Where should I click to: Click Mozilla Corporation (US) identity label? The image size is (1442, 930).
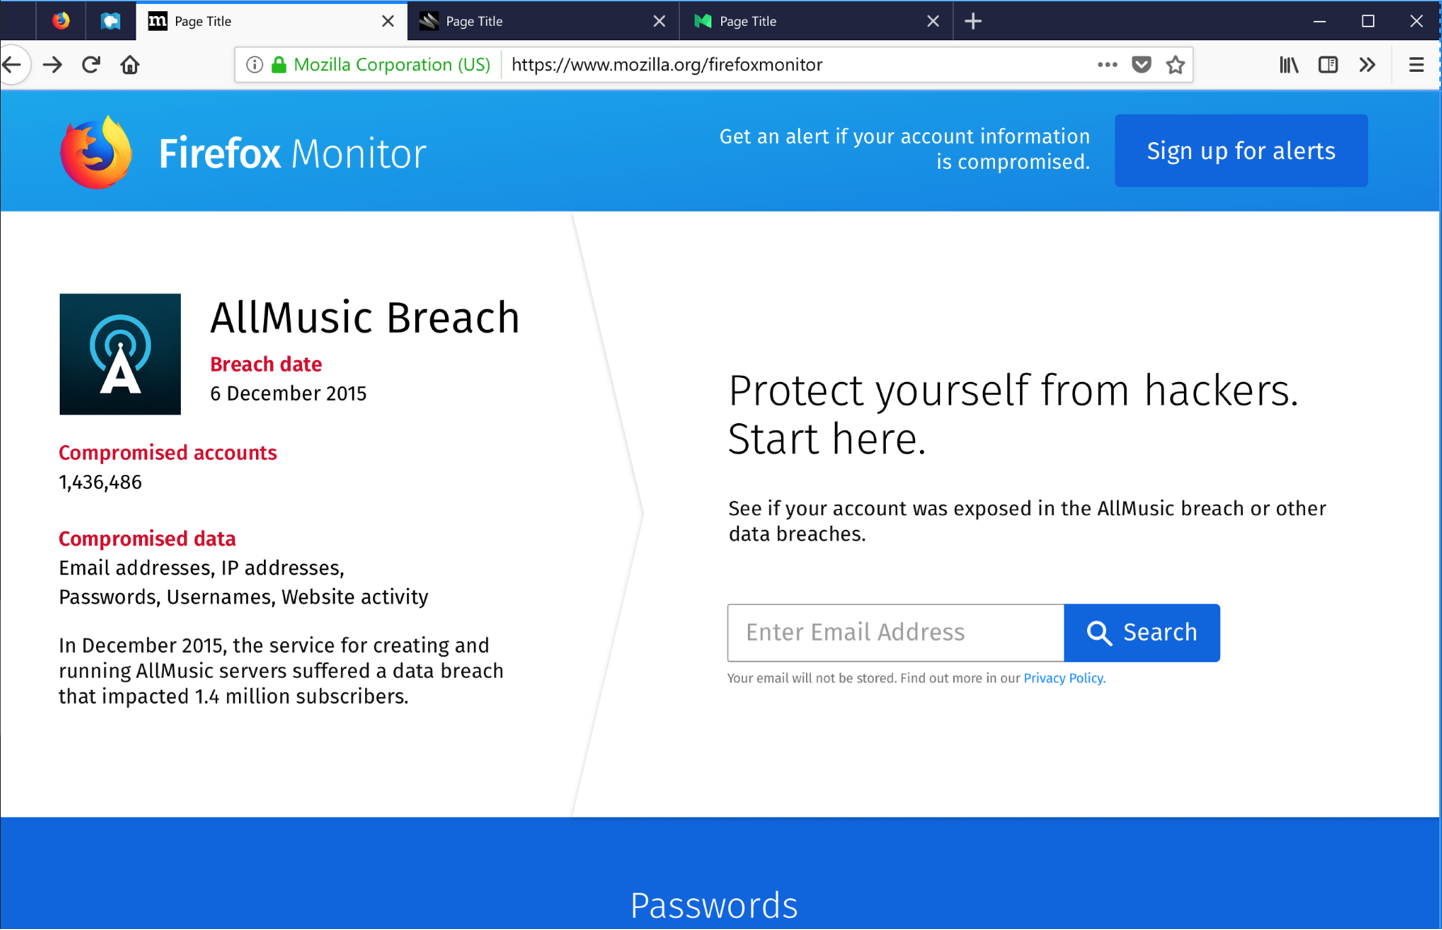click(392, 65)
